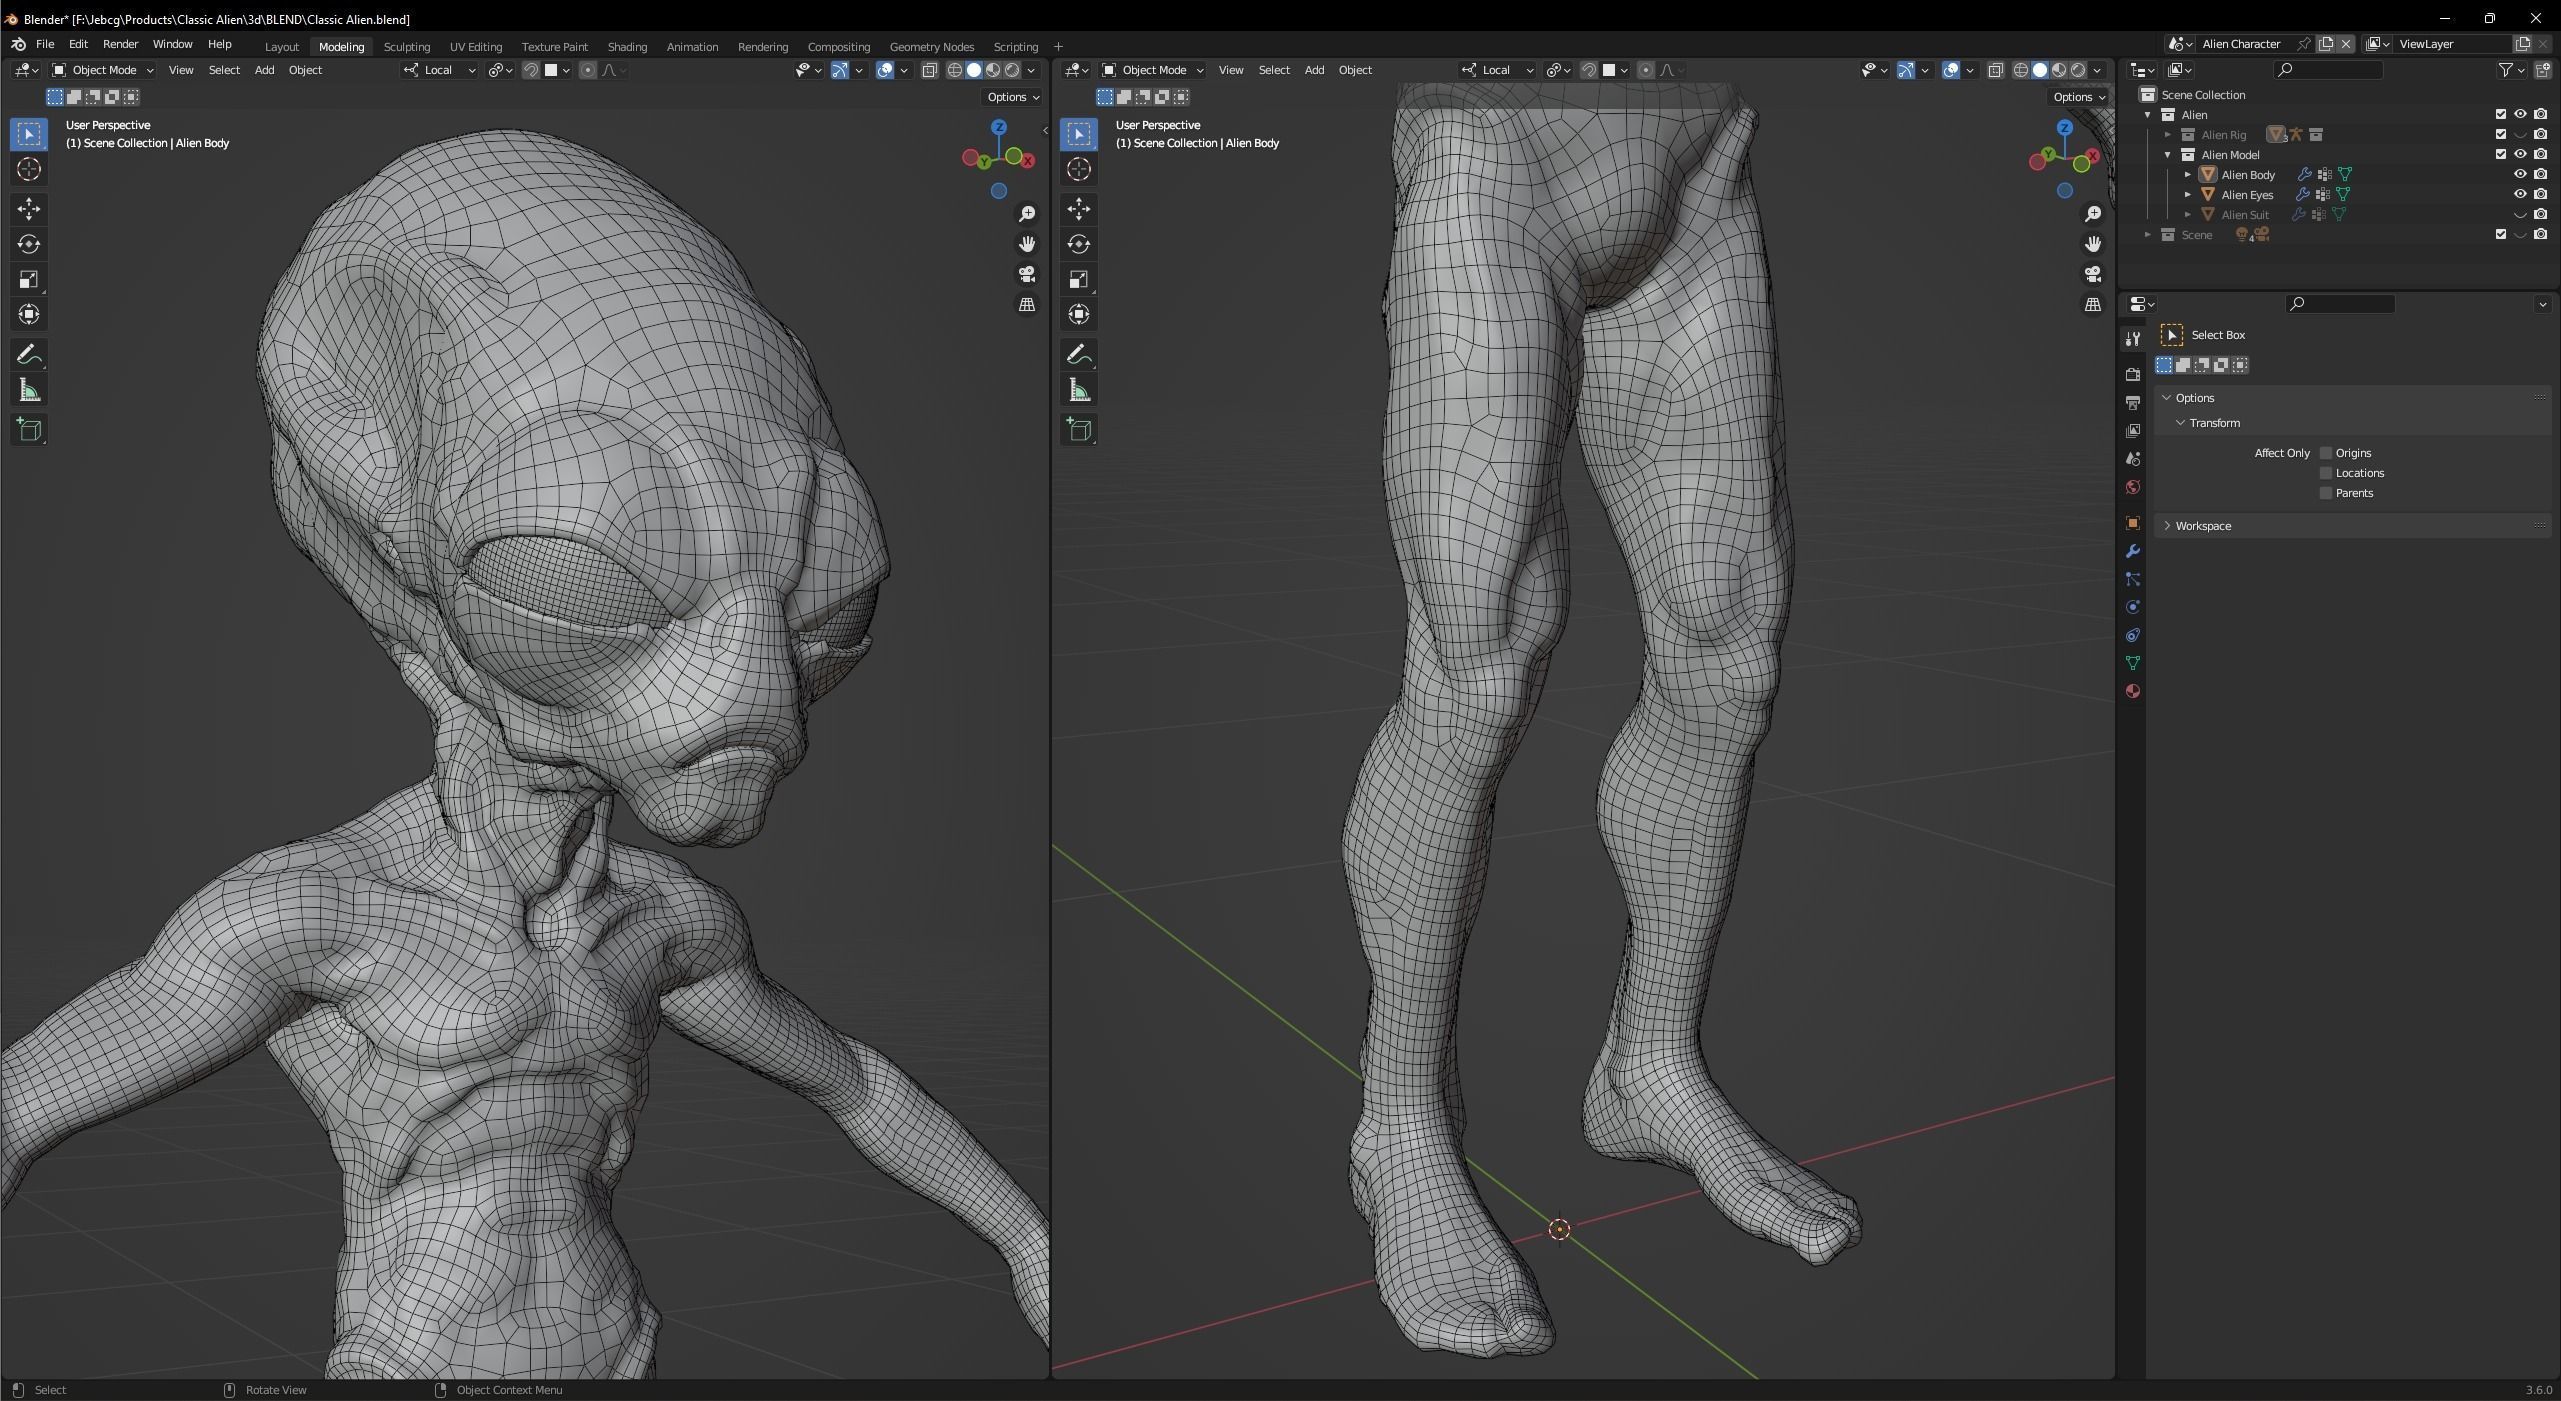Switch perspective/orthographic in right viewport

point(2093,304)
